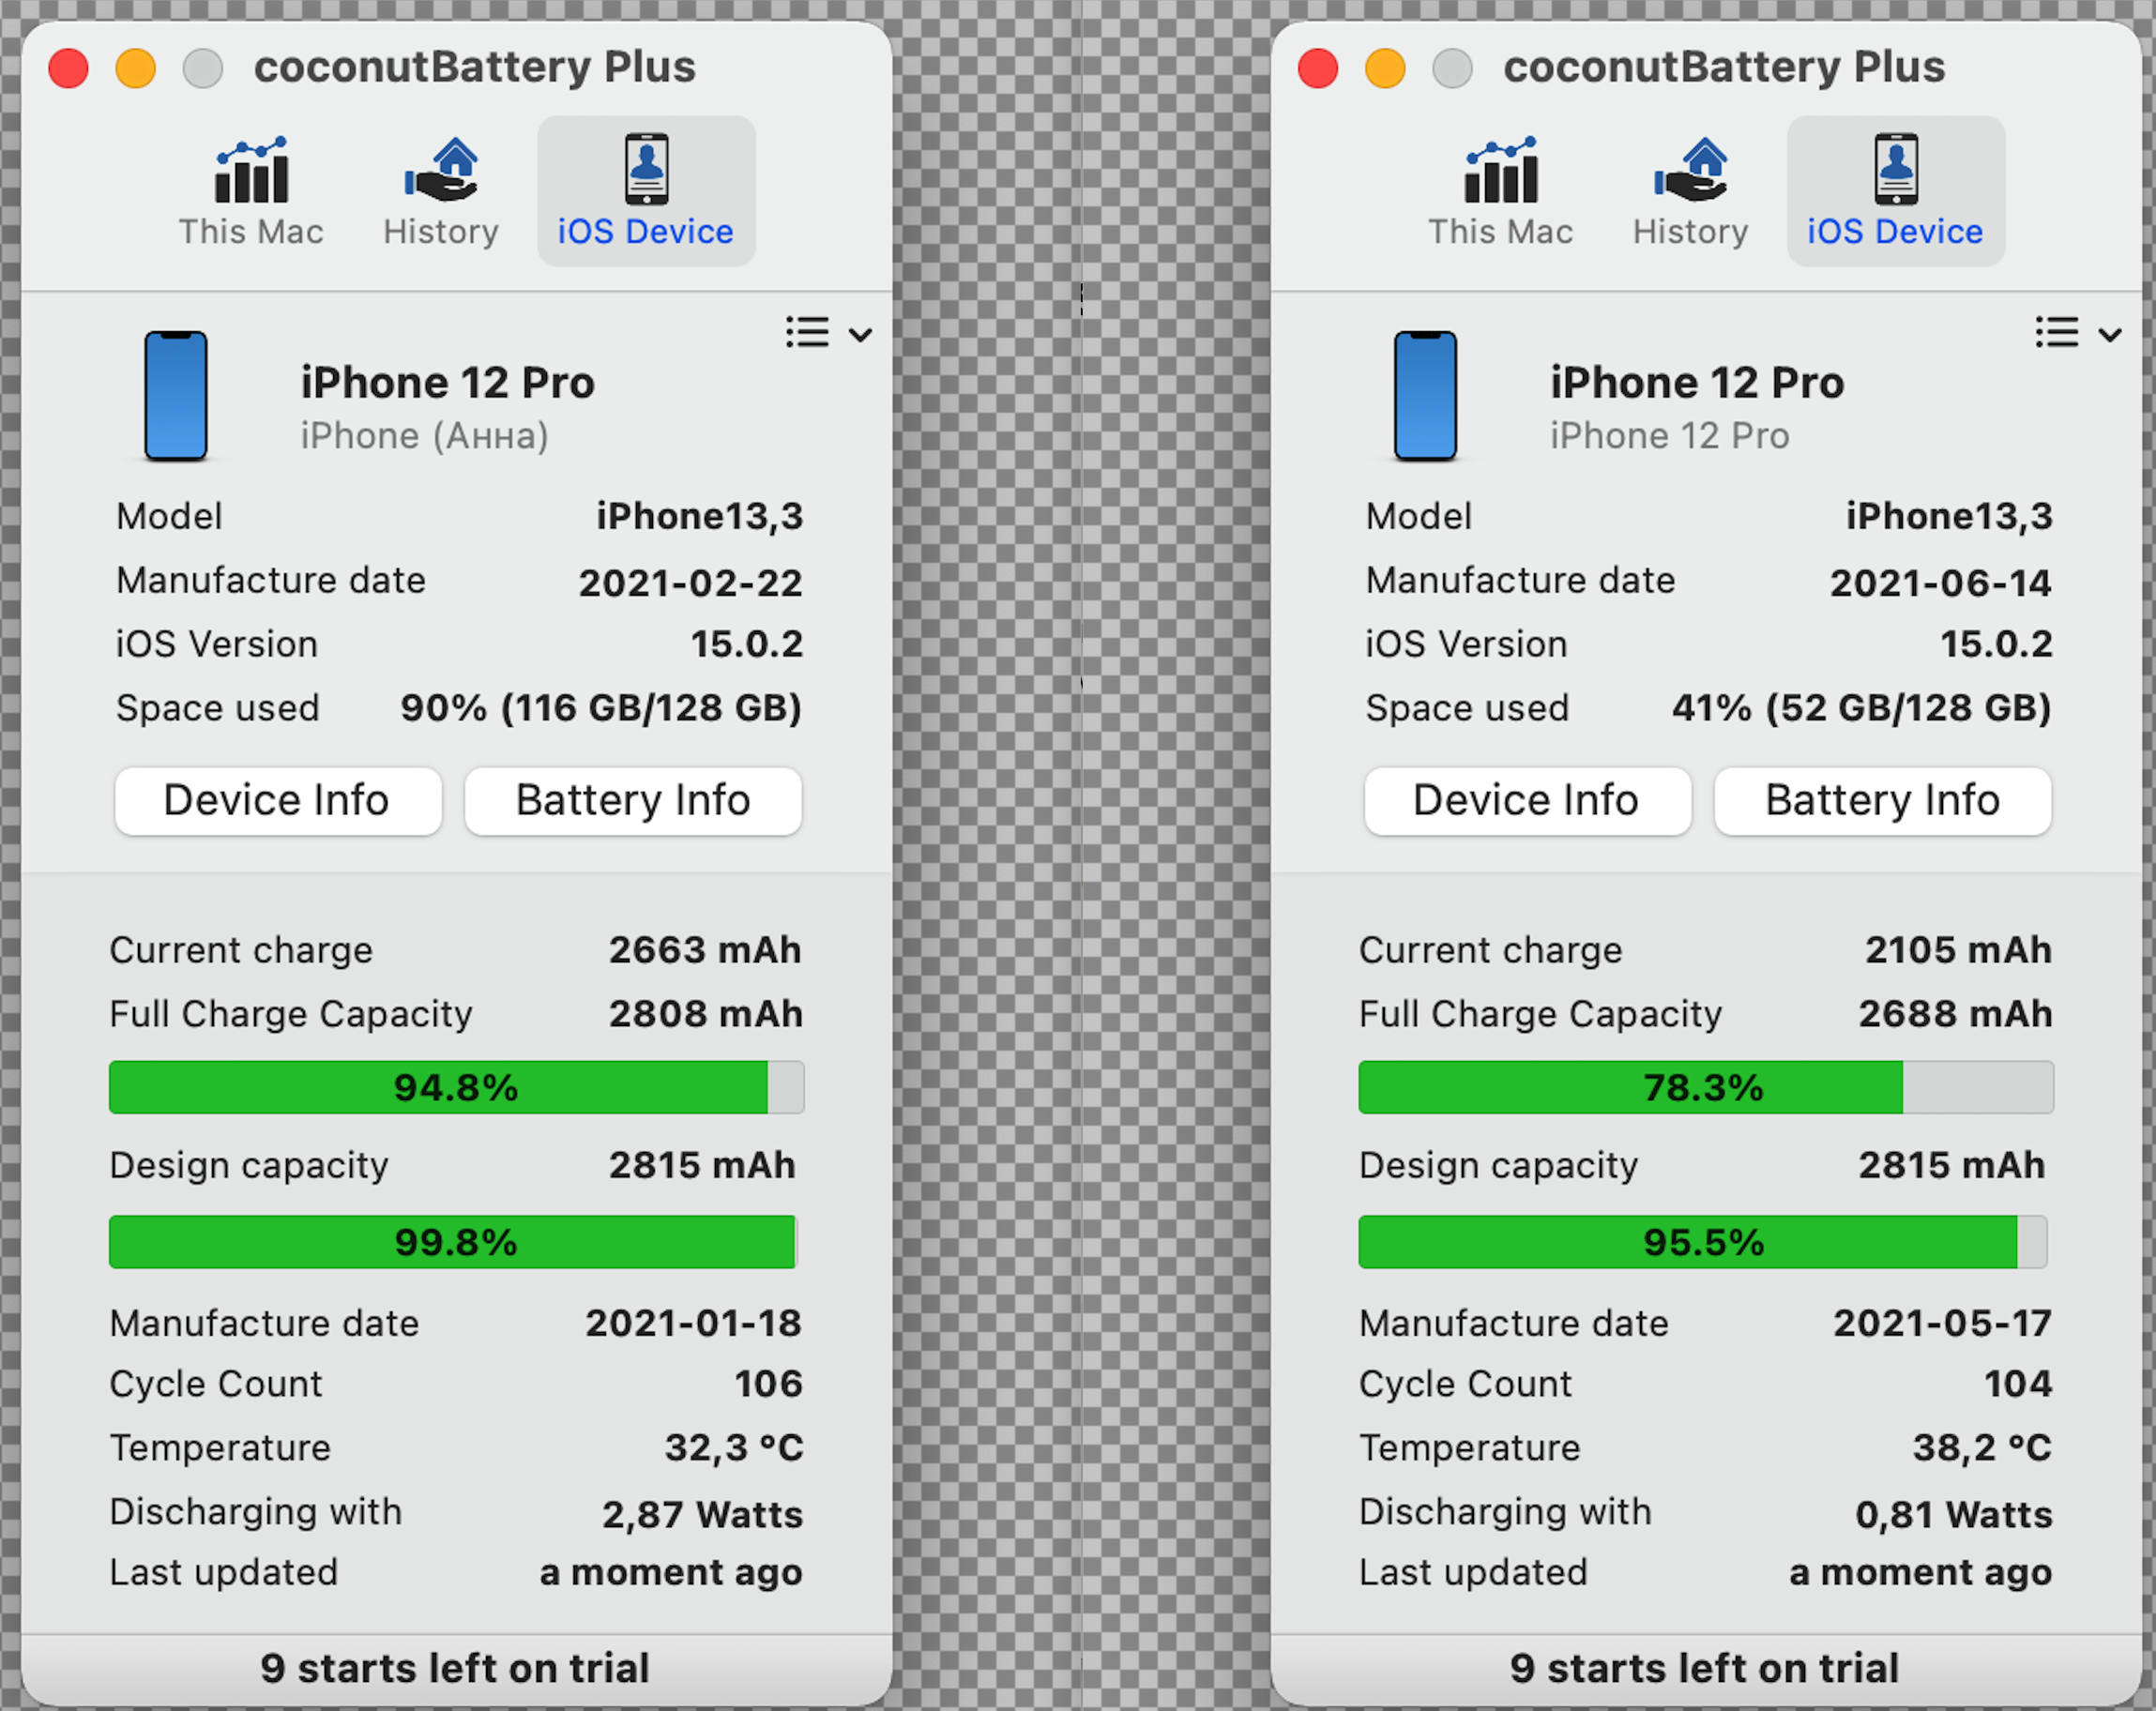The height and width of the screenshot is (1711, 2156).
Task: Open Battery Info in right window
Action: pyautogui.click(x=1882, y=801)
